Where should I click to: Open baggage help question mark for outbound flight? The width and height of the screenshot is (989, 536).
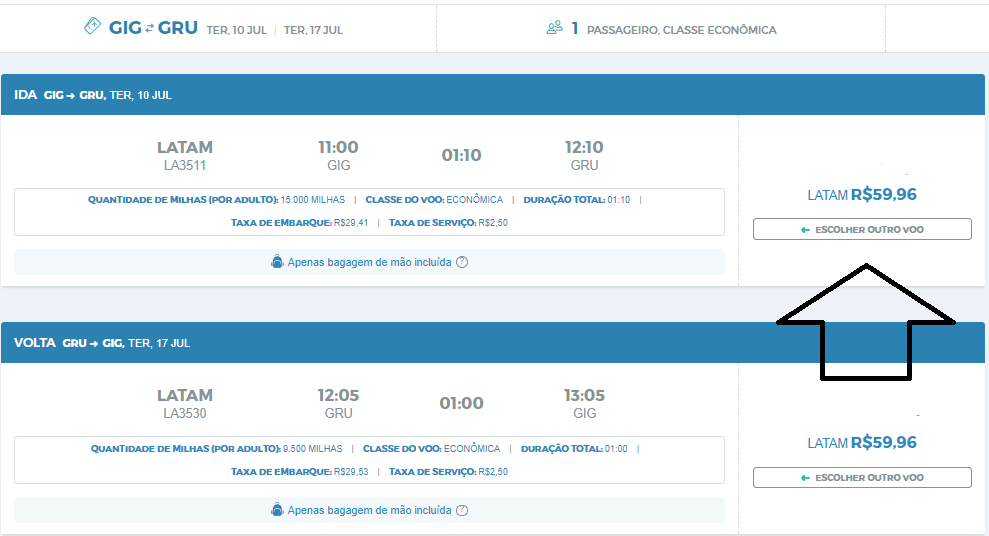point(462,262)
